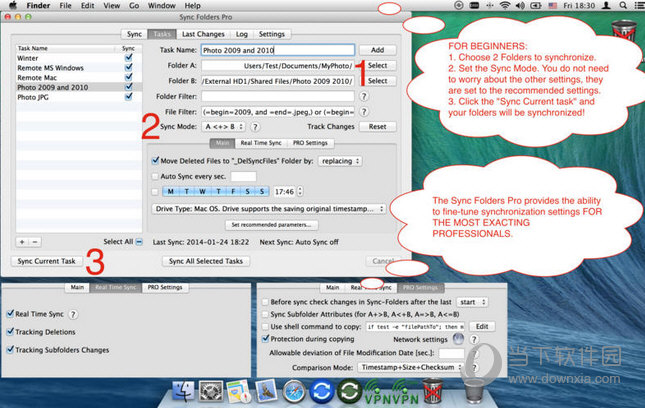645x408 pixels.
Task: Open Network settings help question mark
Action: coord(474,339)
